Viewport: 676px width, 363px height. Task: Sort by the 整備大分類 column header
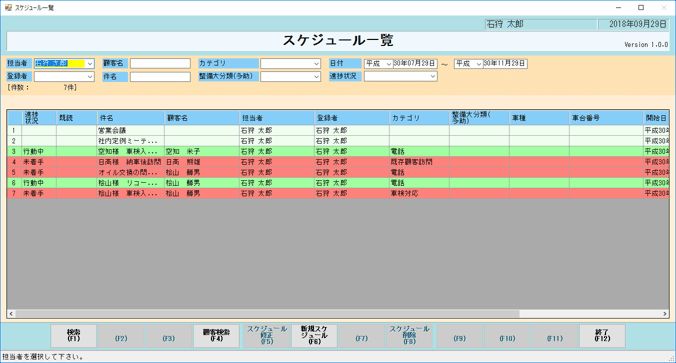(479, 118)
